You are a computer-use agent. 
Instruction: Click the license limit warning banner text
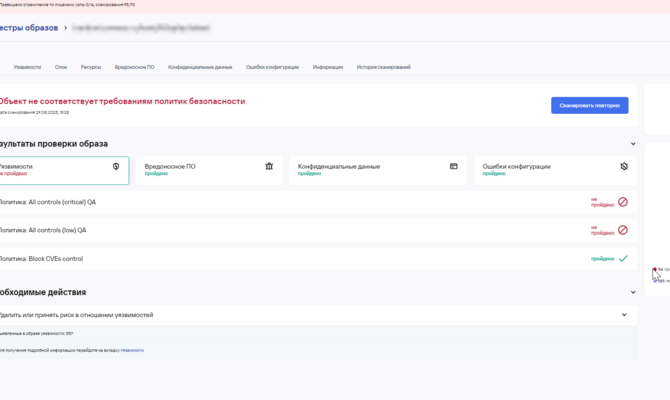click(68, 5)
